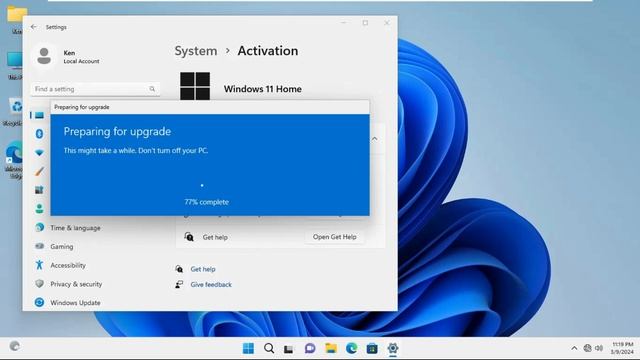The width and height of the screenshot is (640, 360).
Task: Click the Windows logo beside Windows 11 Home
Action: click(x=195, y=86)
